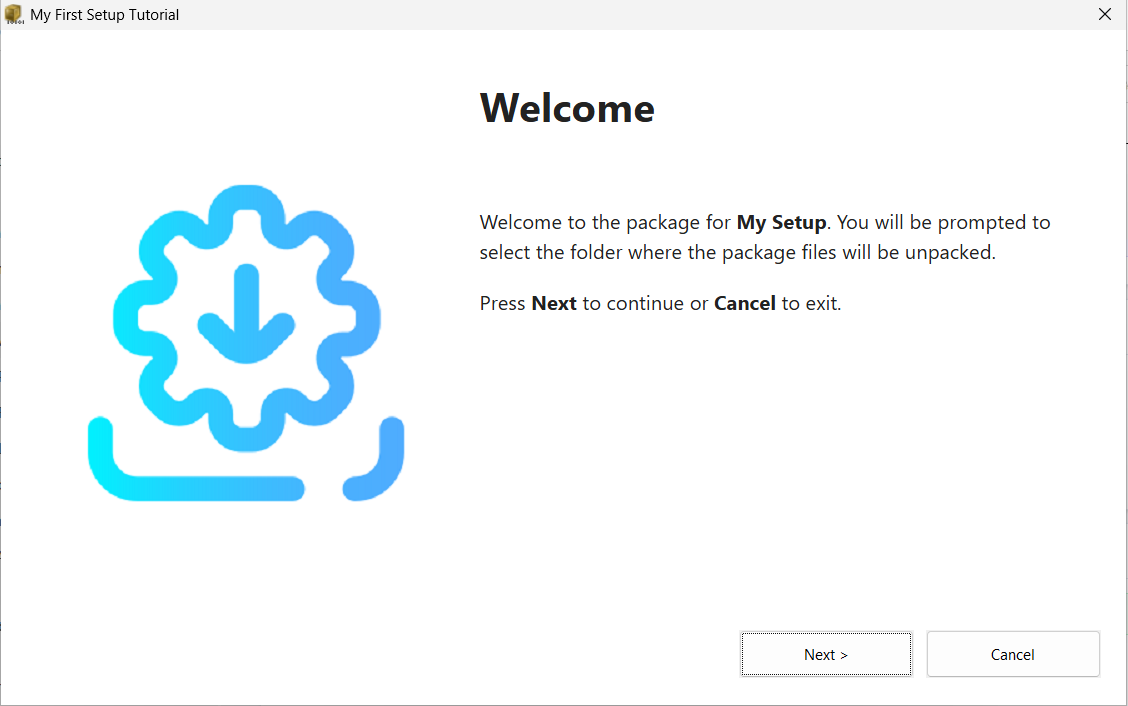Click the bold My Setup text
The height and width of the screenshot is (706, 1128).
tap(781, 222)
